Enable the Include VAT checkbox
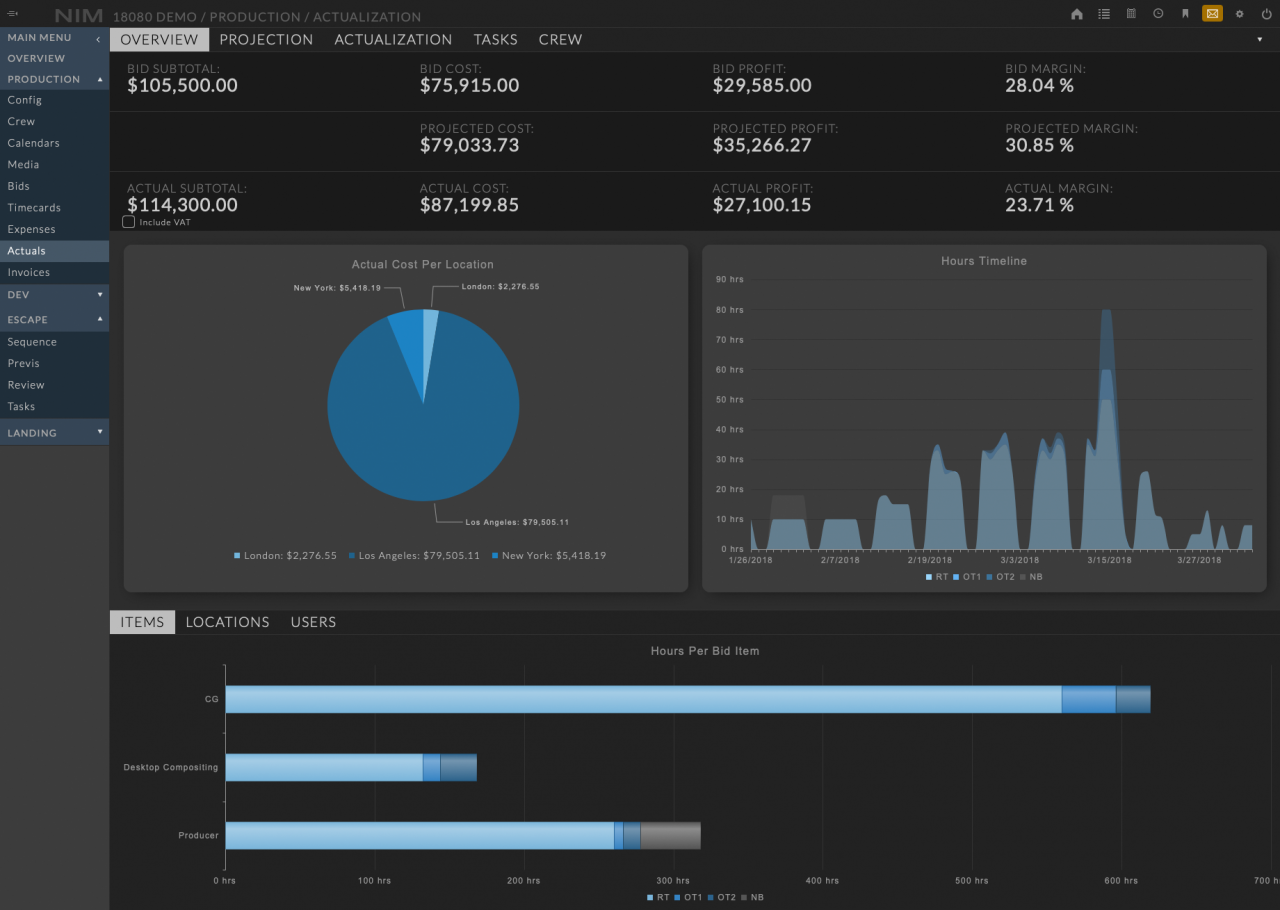The height and width of the screenshot is (910, 1280). (x=129, y=222)
